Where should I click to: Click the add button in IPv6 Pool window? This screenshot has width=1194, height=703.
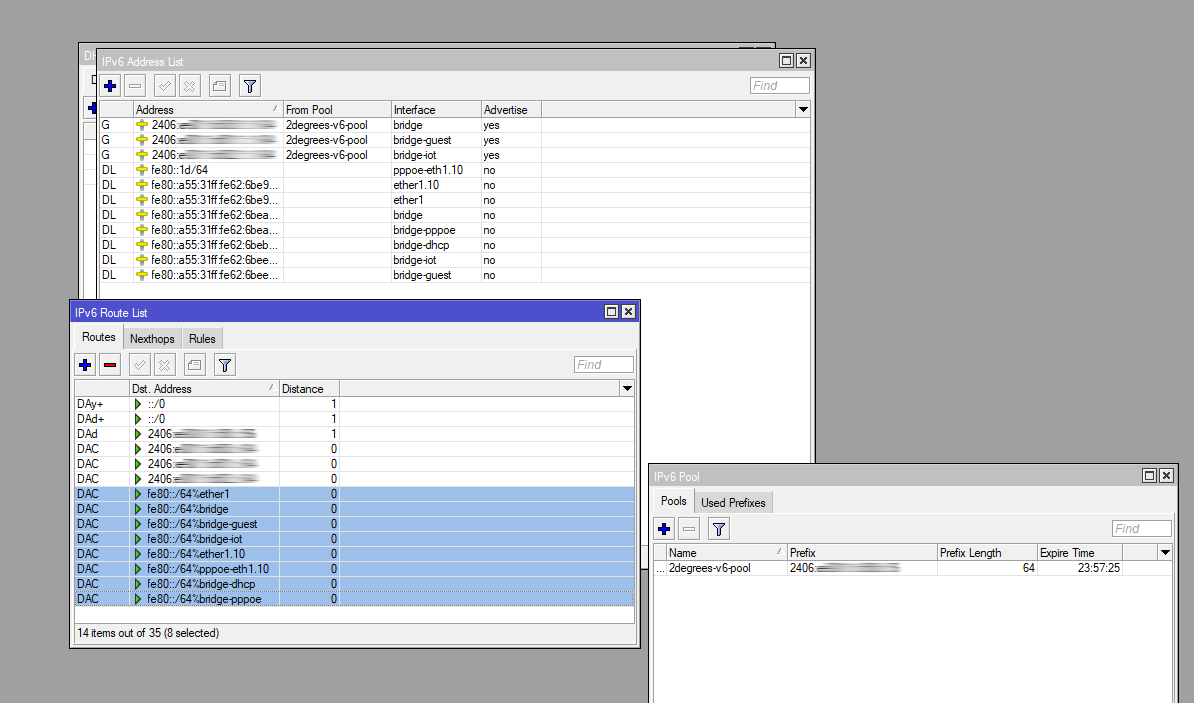(664, 529)
